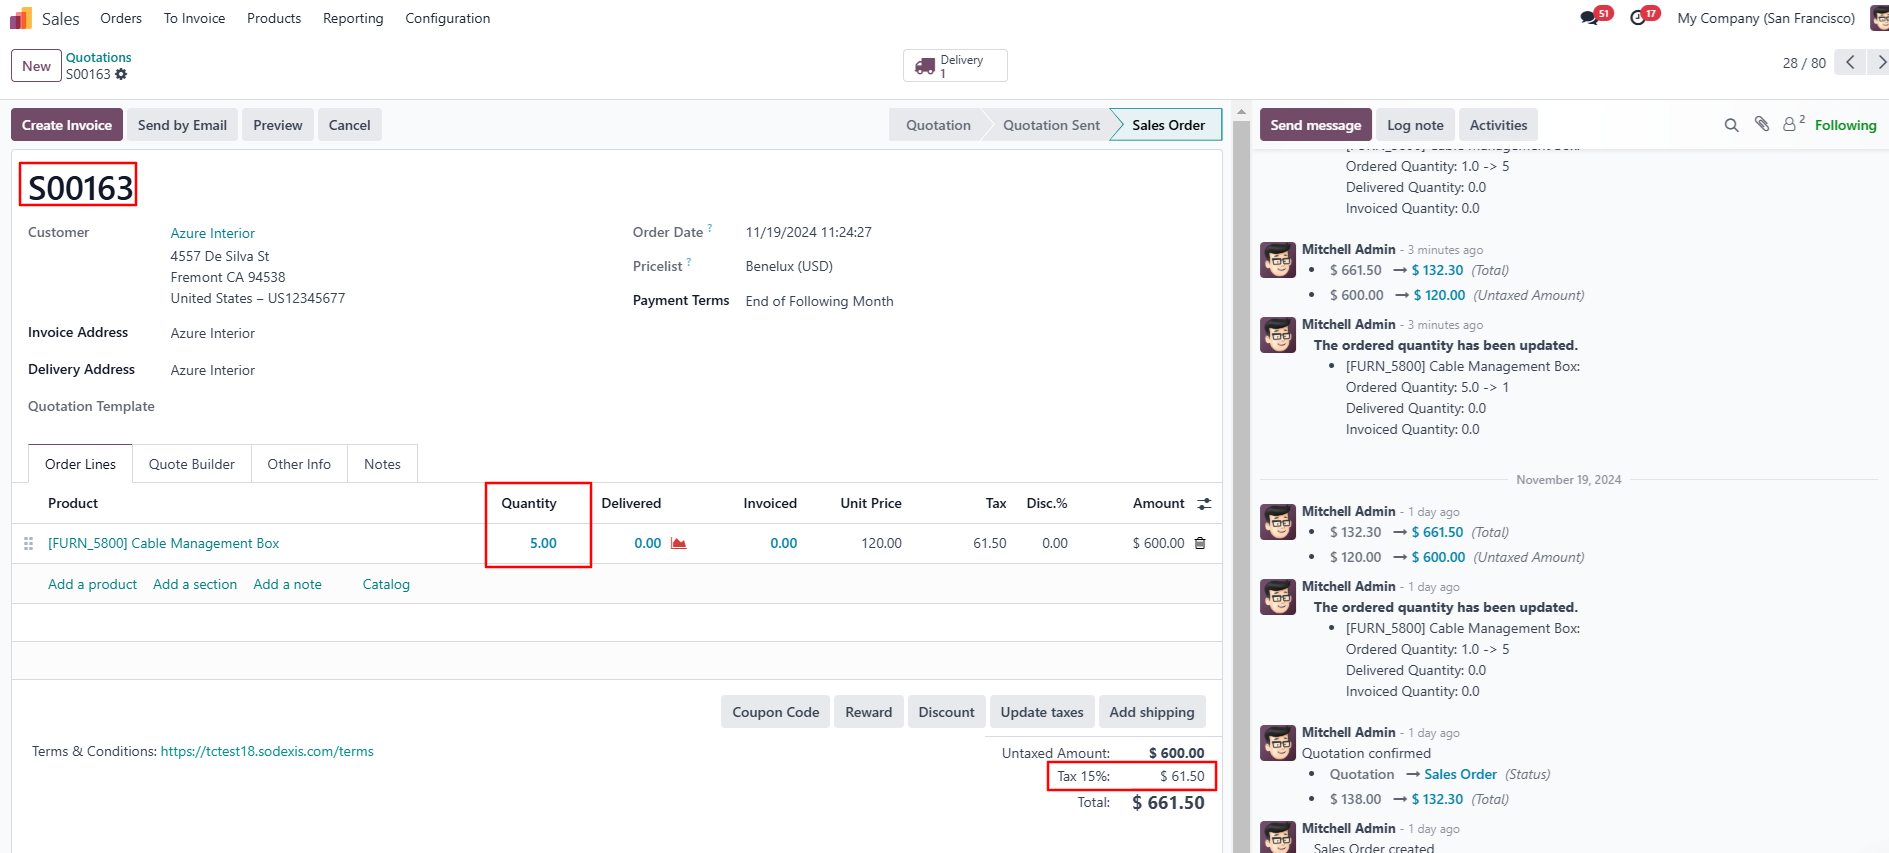Image resolution: width=1889 pixels, height=853 pixels.
Task: Edit the unit price 120.00 cell
Action: [881, 543]
